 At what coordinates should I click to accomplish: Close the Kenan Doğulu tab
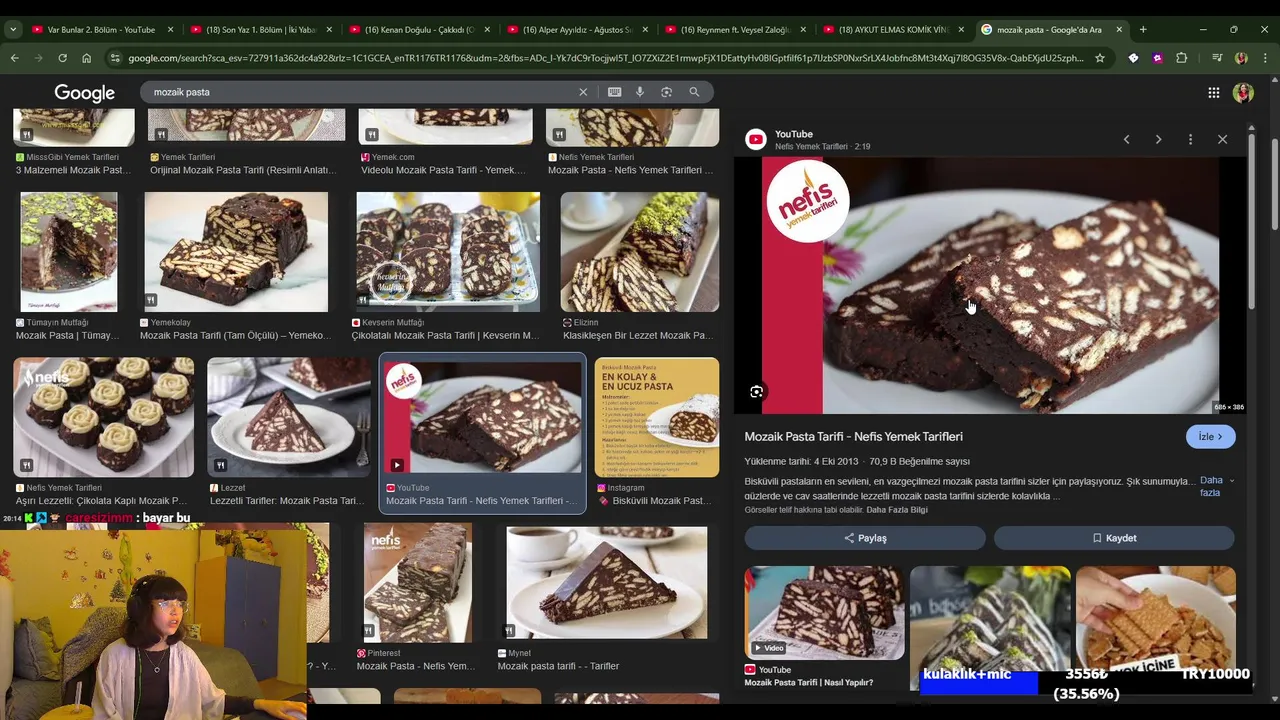(x=487, y=30)
